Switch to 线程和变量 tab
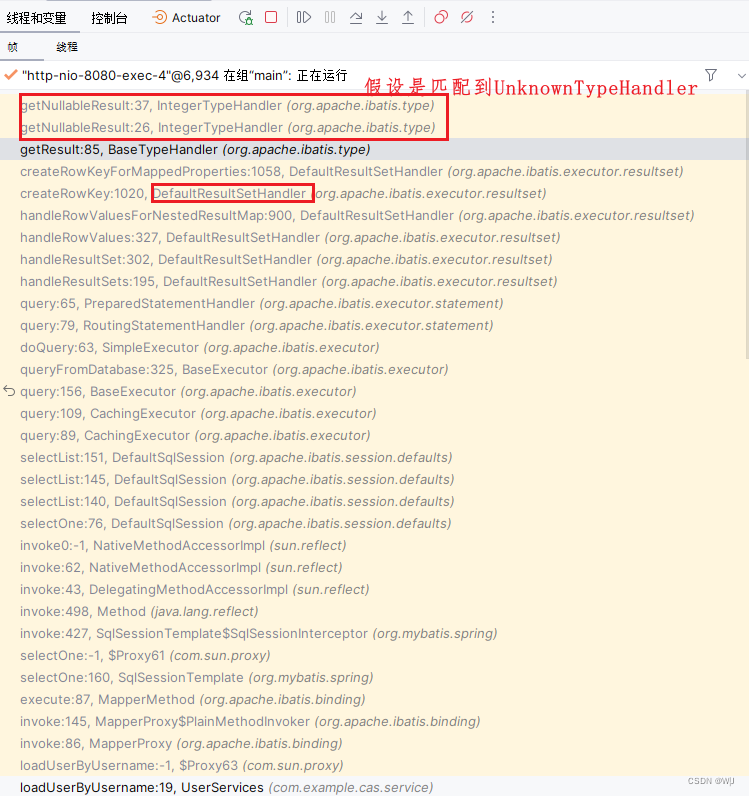749x796 pixels. [x=37, y=18]
